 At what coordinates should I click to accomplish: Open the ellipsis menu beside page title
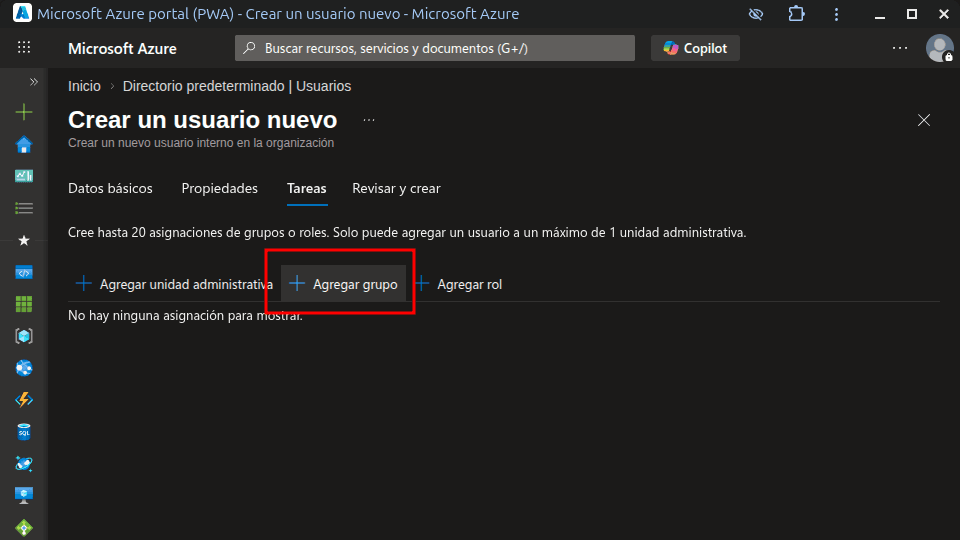click(x=369, y=120)
